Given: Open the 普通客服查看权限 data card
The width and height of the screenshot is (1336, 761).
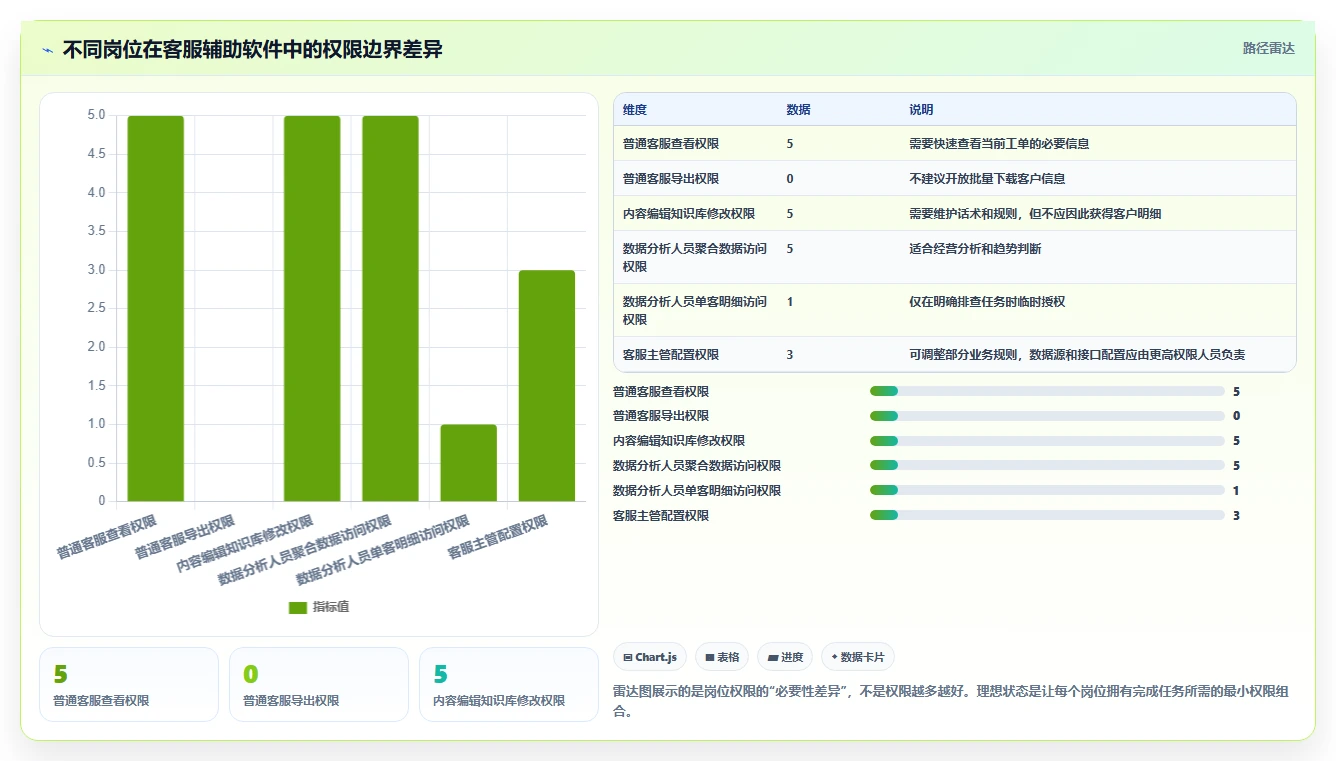Looking at the screenshot, I should pyautogui.click(x=129, y=684).
